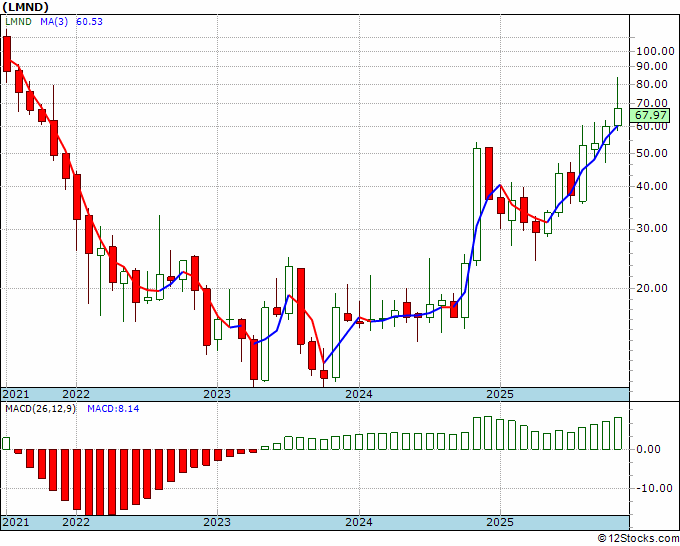Click 2023 on the price chart timeline
Viewport: 680px width, 546px height.
217,394
